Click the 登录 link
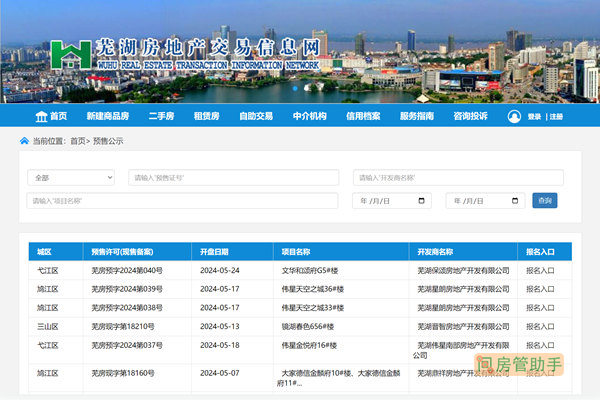 (534, 117)
